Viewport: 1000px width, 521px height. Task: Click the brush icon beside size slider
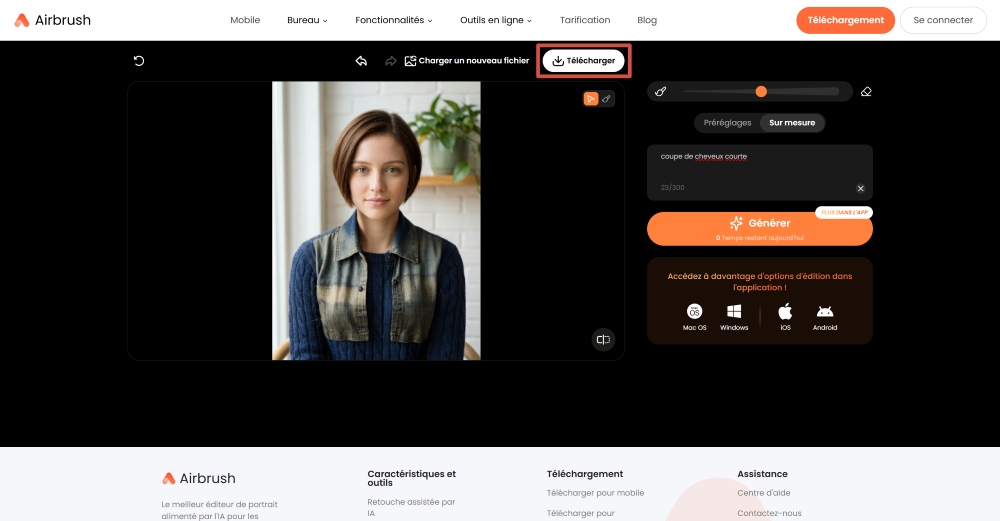[x=661, y=92]
